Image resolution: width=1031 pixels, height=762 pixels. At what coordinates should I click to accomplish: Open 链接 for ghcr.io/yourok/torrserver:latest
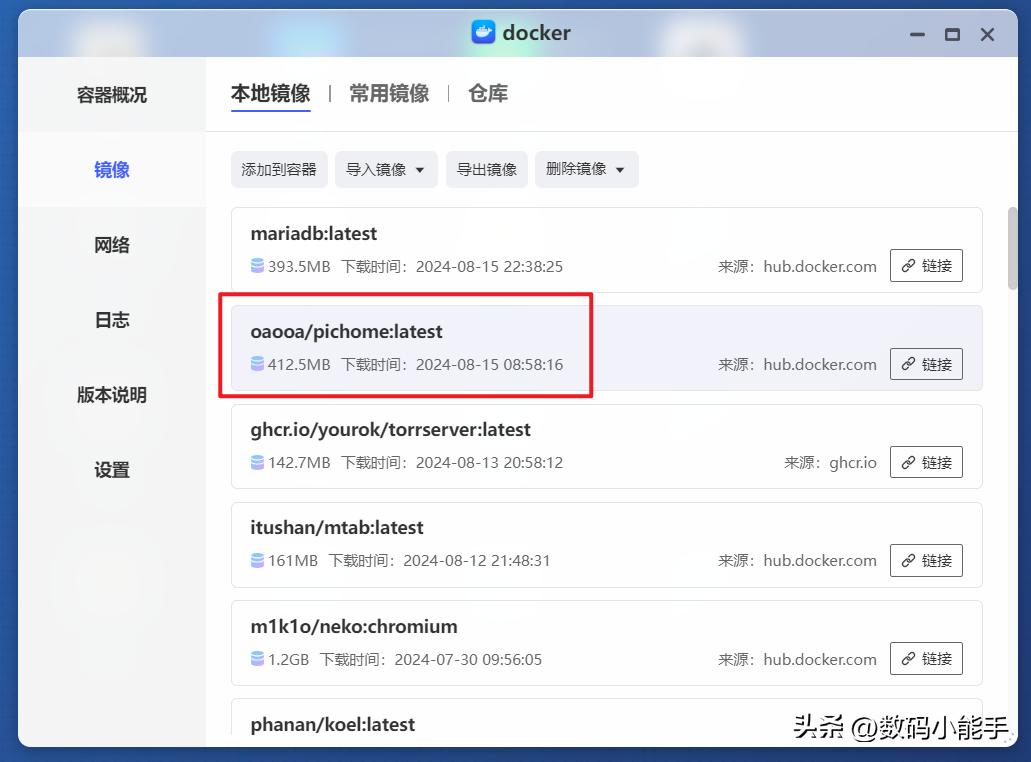[926, 462]
